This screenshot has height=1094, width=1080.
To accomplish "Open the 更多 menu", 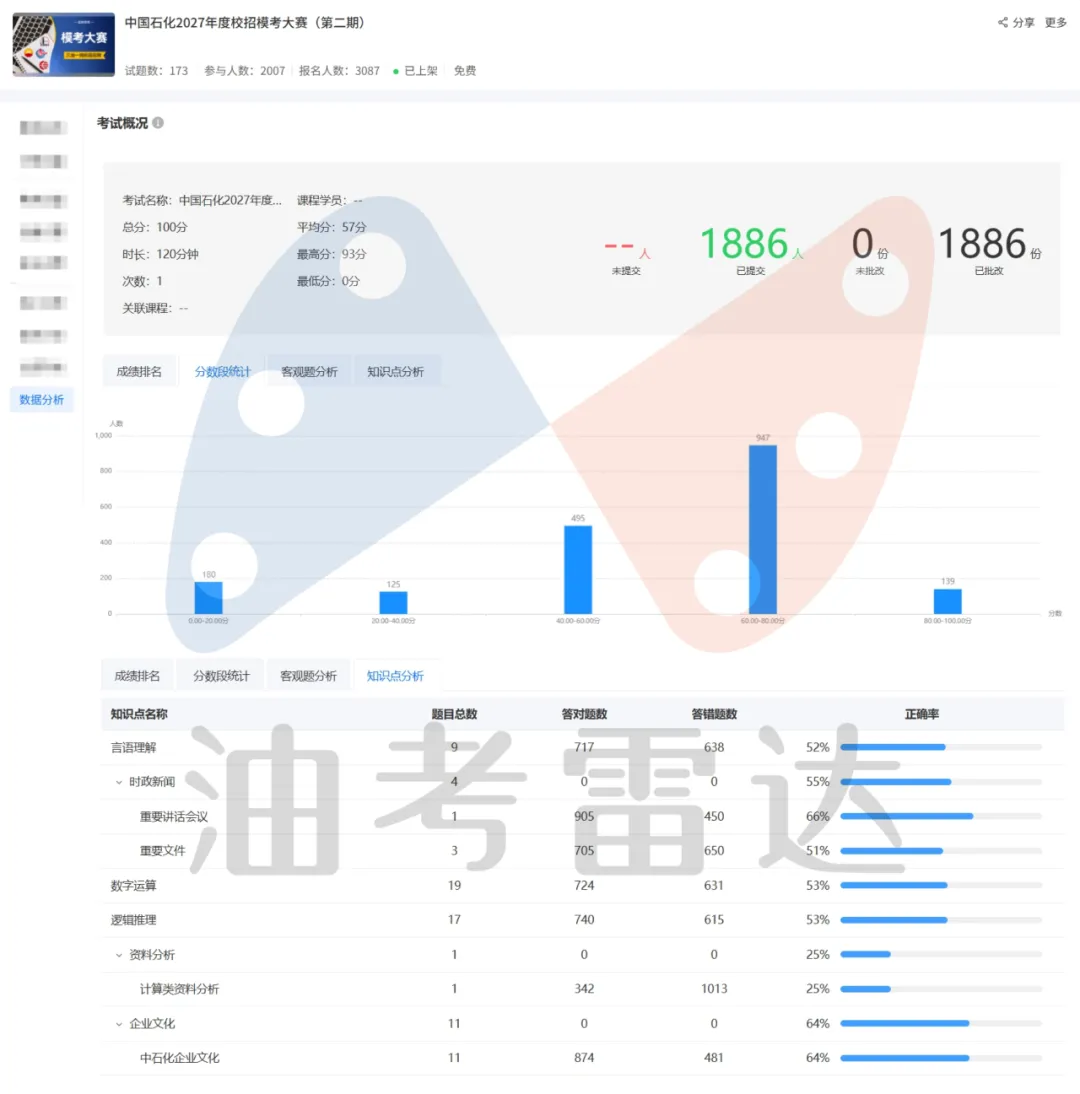I will pos(1056,22).
